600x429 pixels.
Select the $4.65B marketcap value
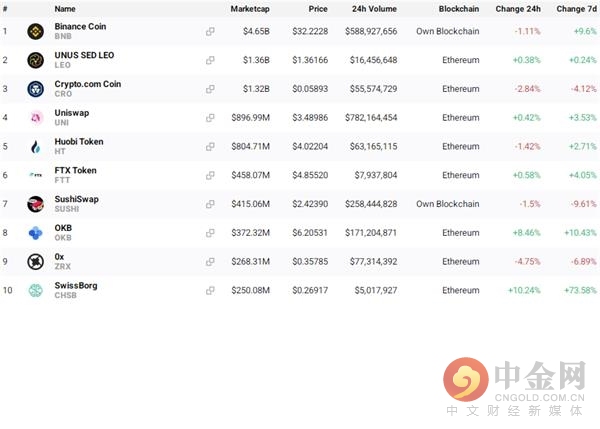point(256,31)
